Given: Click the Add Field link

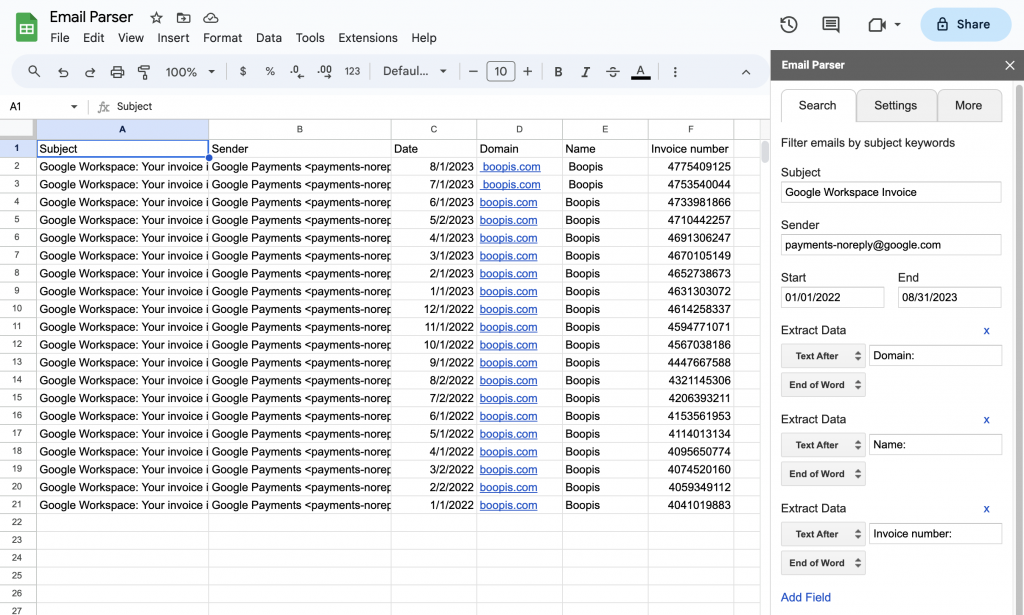Looking at the screenshot, I should click(x=806, y=597).
